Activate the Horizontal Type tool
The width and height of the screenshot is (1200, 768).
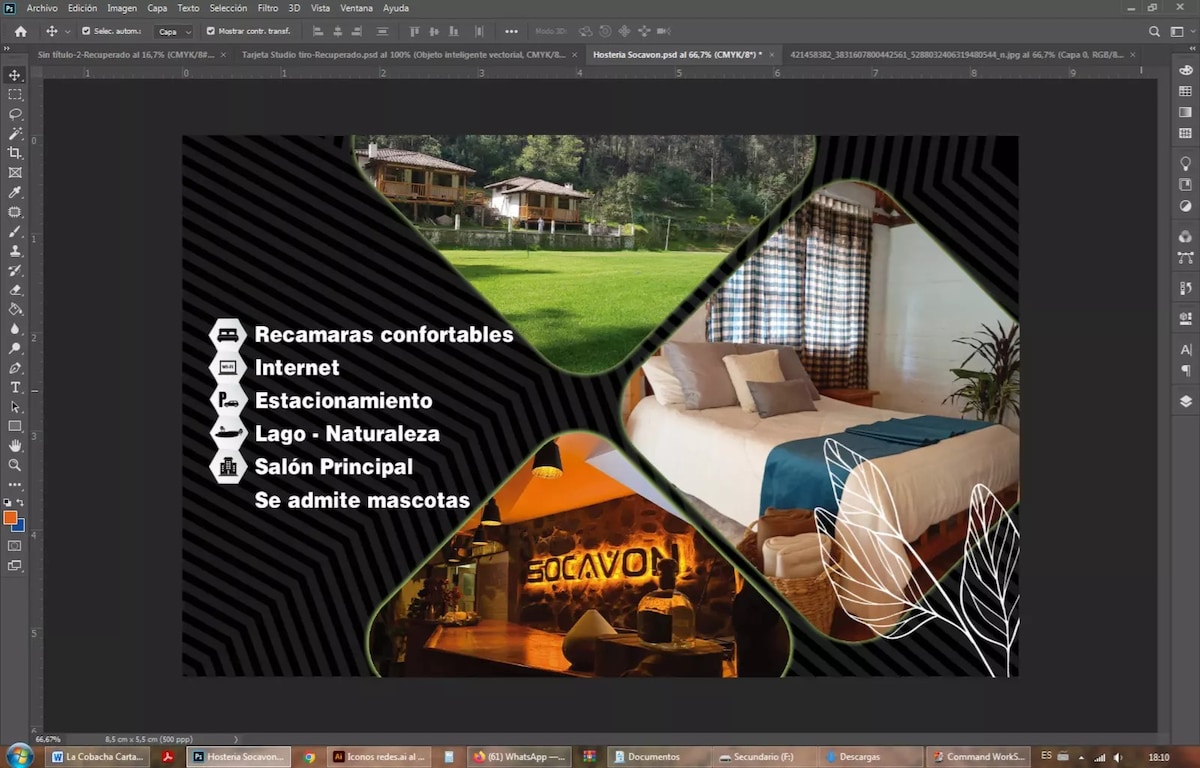point(15,387)
